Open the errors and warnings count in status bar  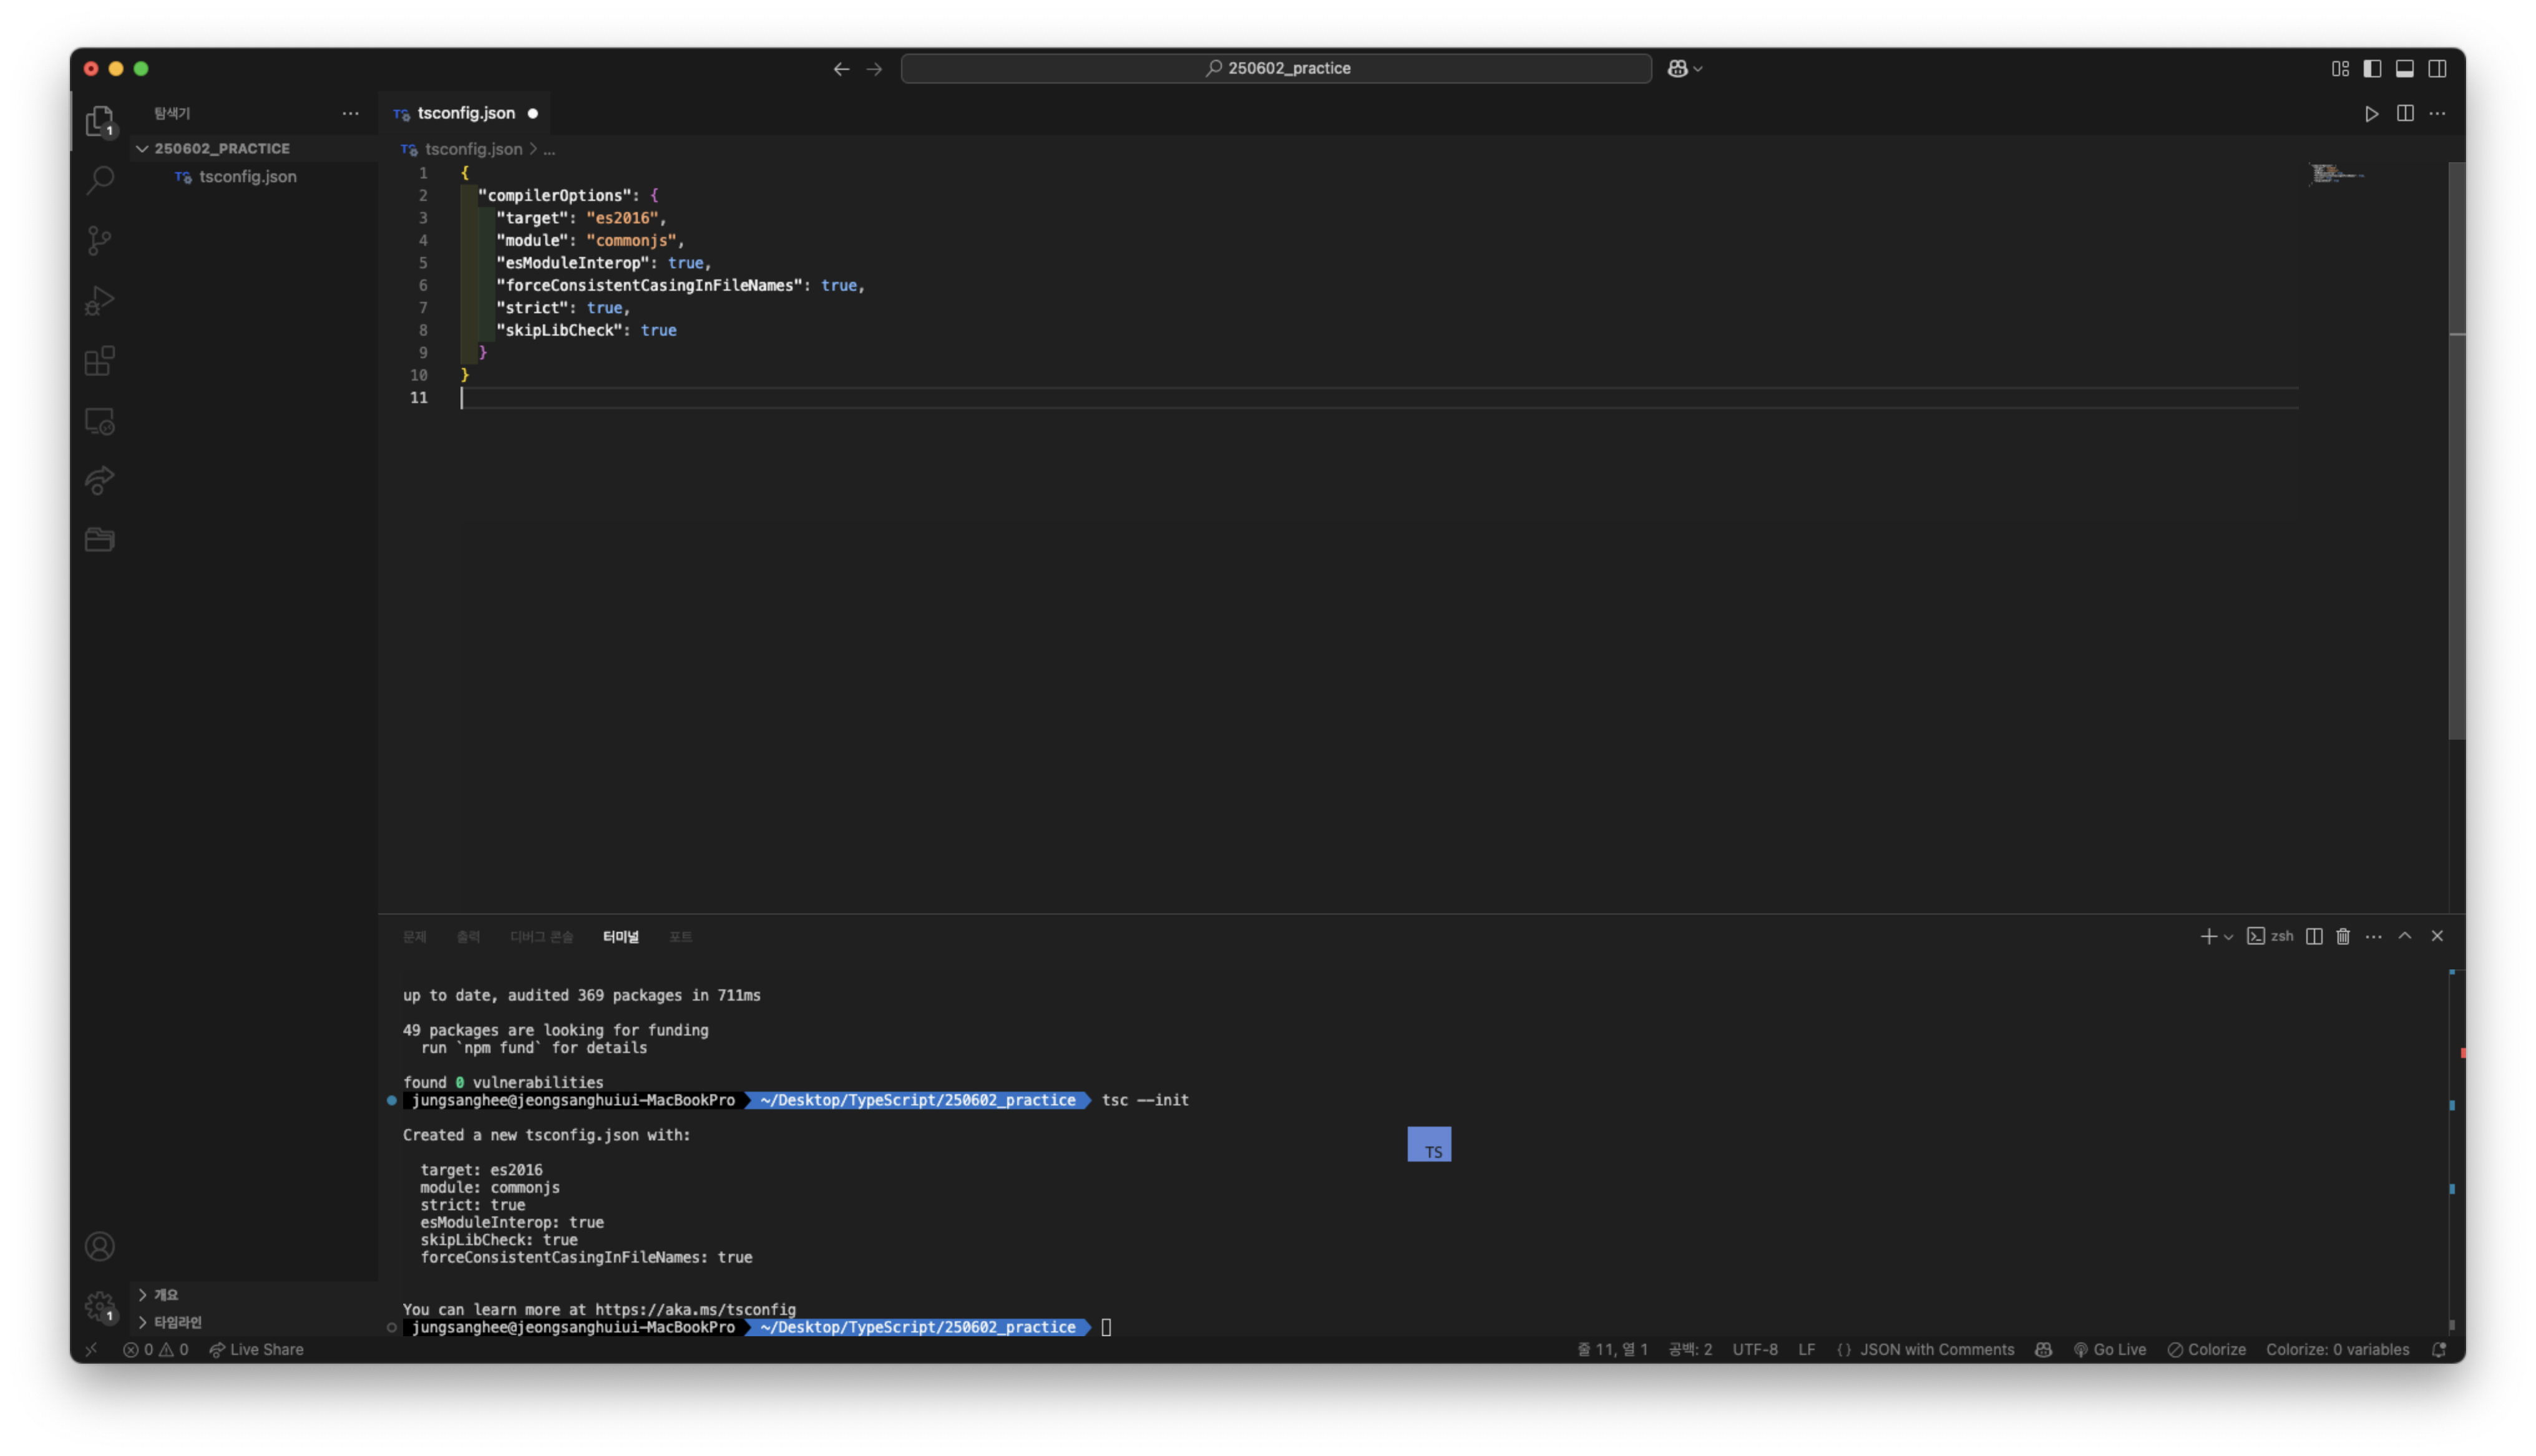coord(155,1349)
